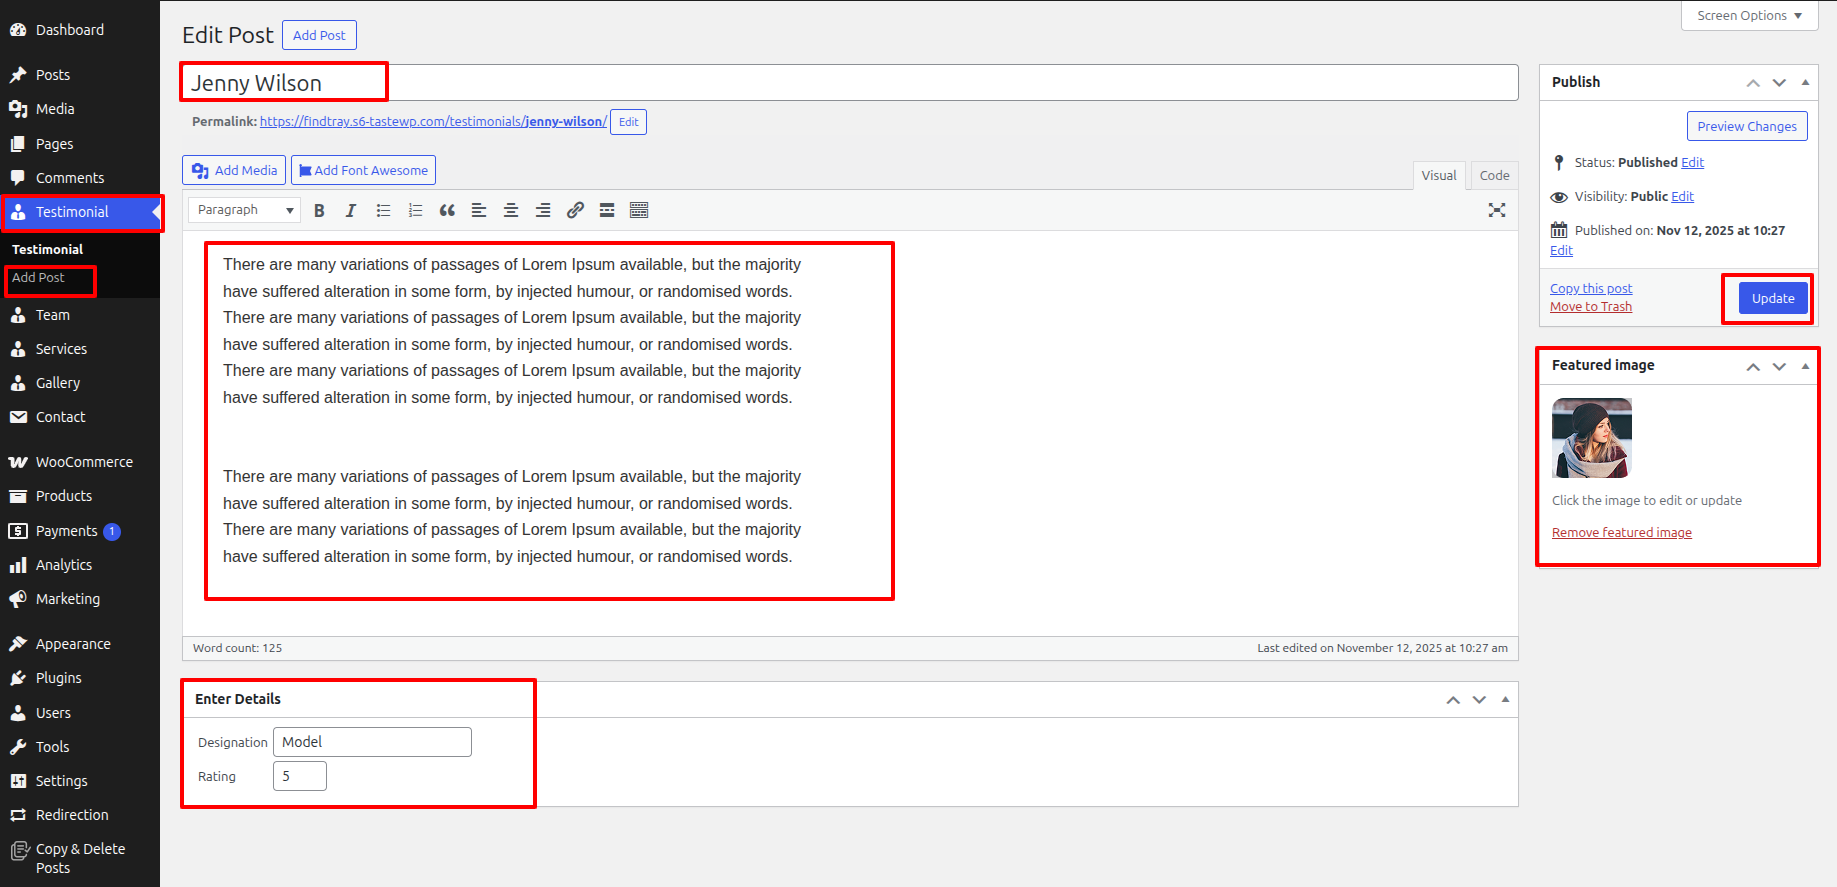The image size is (1837, 887).
Task: Toggle the Publish panel collapse arrow
Action: point(1805,82)
